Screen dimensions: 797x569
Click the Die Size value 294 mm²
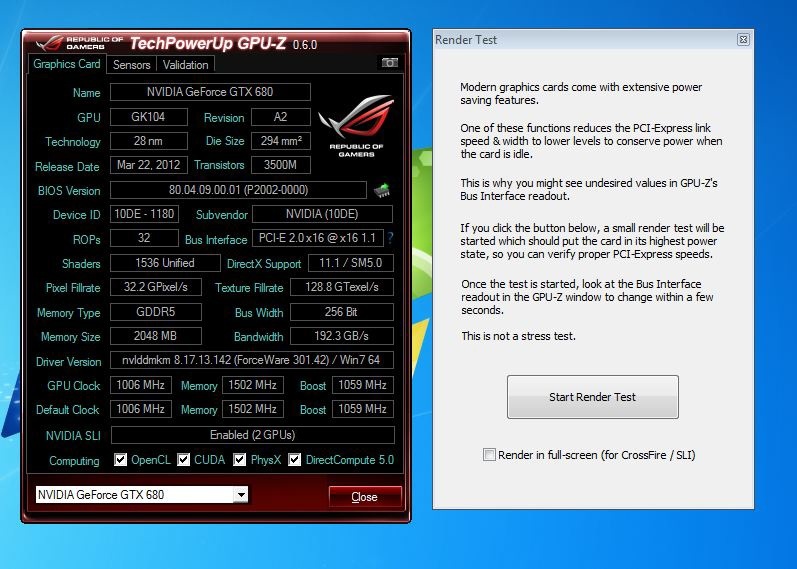click(281, 141)
